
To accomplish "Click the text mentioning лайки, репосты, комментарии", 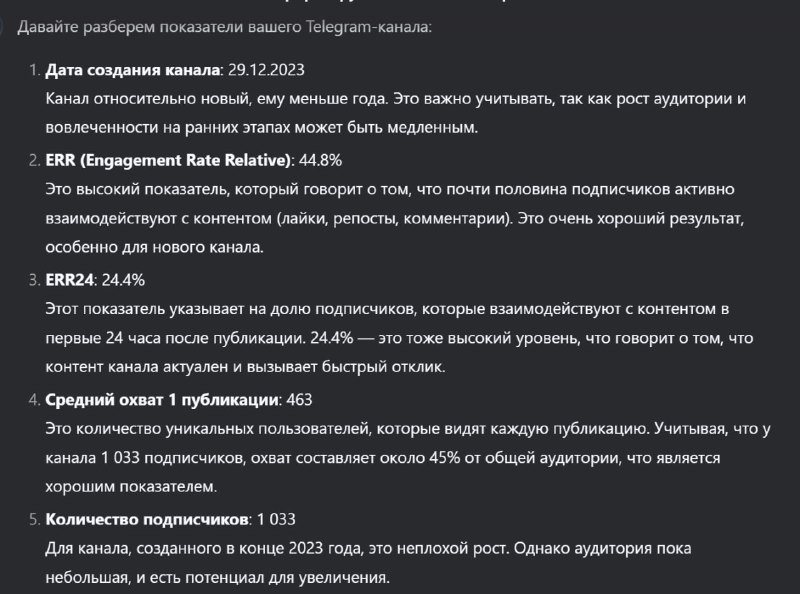I will click(x=394, y=218).
